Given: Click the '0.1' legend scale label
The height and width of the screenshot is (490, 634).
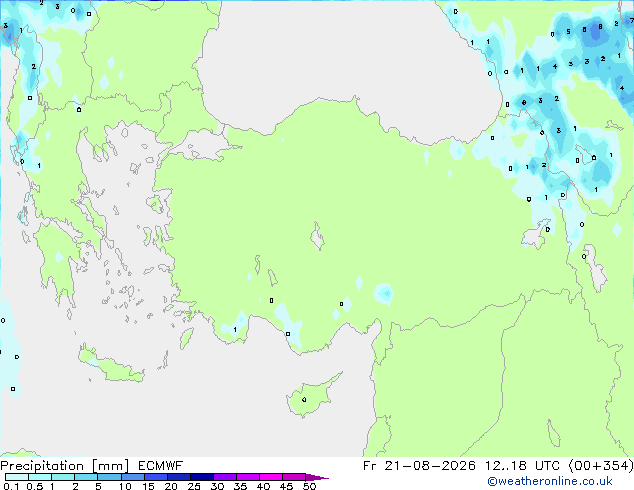Looking at the screenshot, I should point(11,486).
